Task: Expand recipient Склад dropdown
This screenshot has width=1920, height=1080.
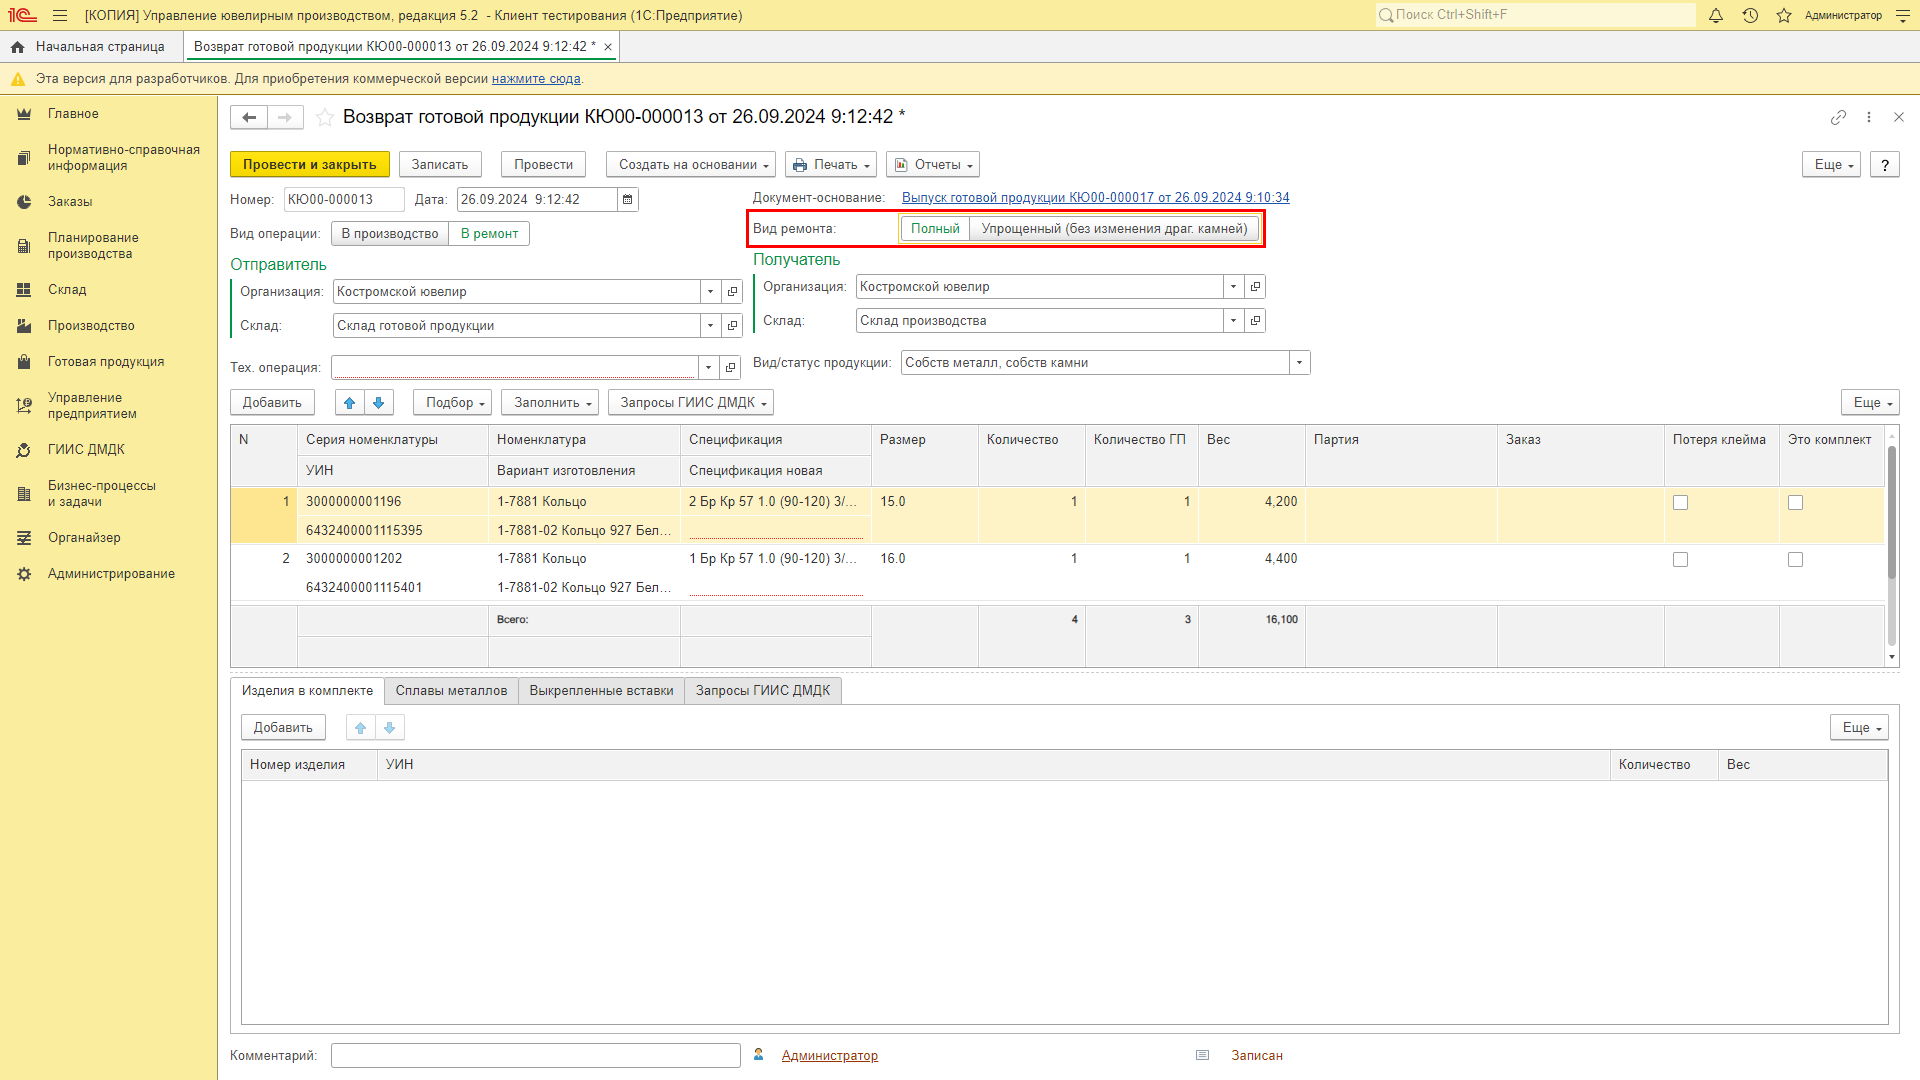Action: click(1233, 321)
